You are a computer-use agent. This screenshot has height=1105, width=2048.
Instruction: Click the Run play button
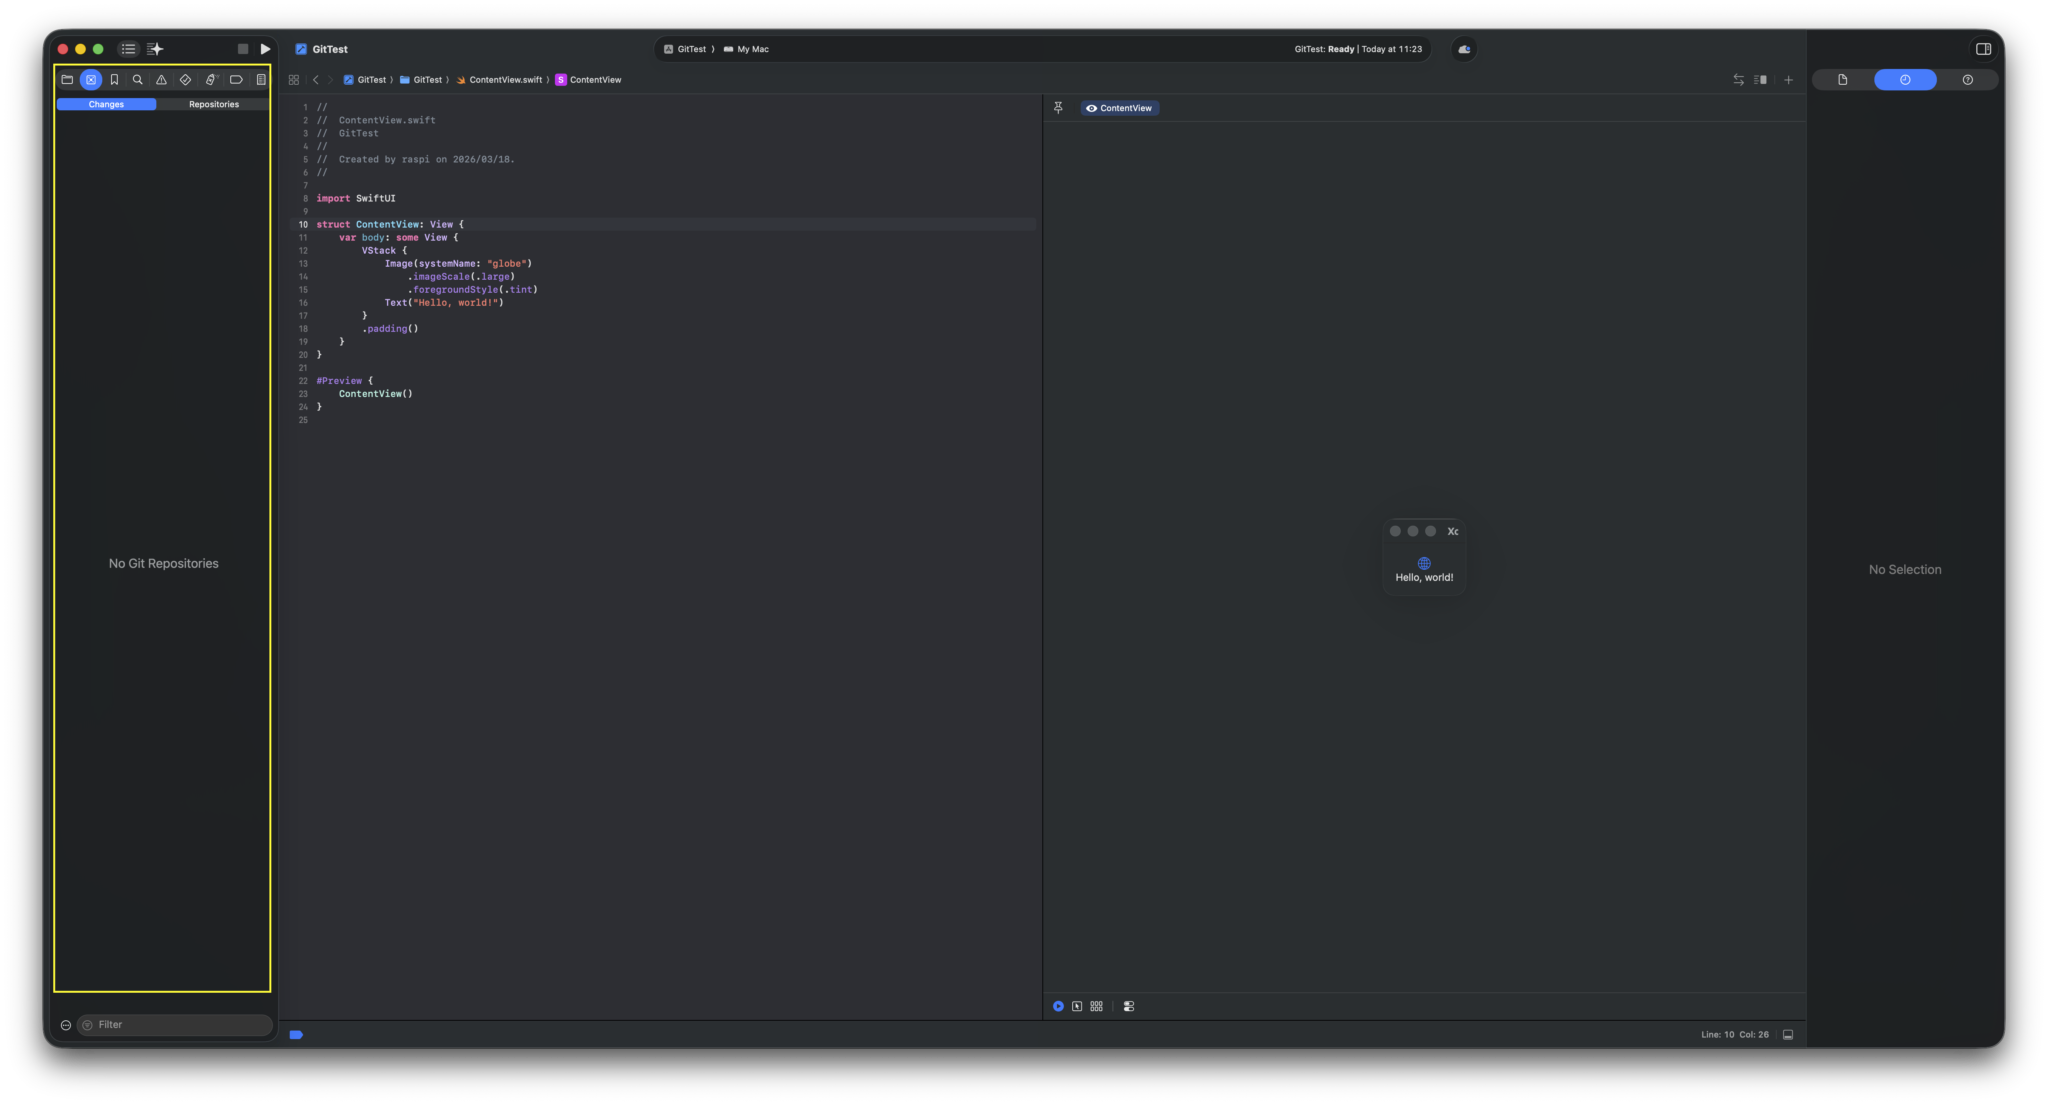tap(265, 49)
